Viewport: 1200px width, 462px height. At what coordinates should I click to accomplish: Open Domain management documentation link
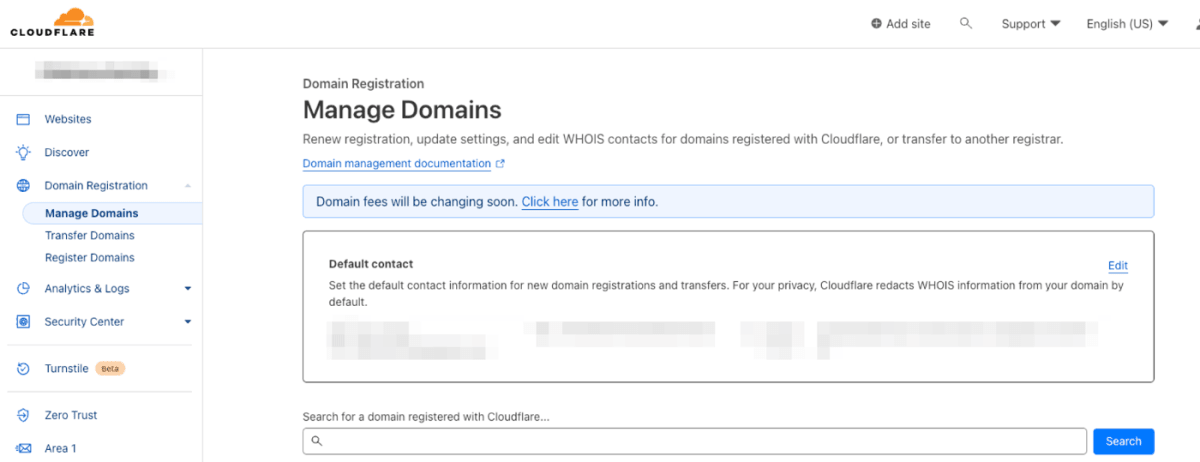click(397, 164)
